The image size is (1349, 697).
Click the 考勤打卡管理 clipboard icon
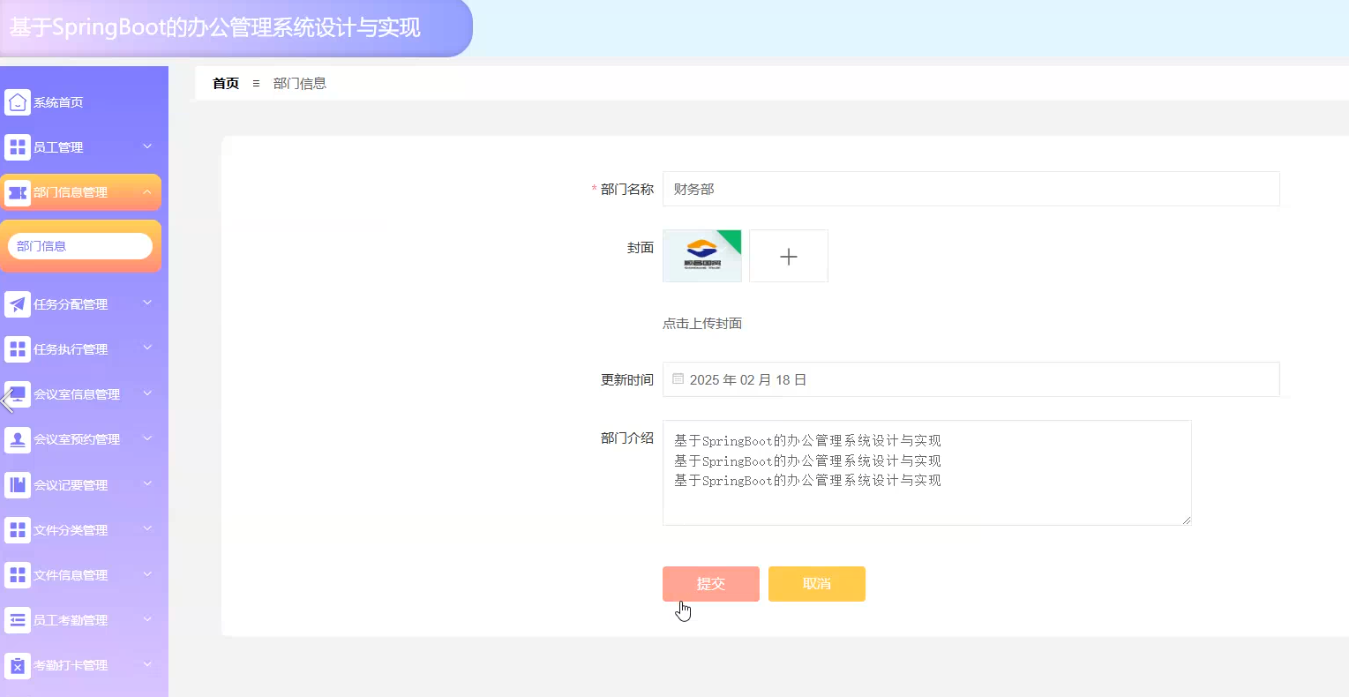pos(17,665)
